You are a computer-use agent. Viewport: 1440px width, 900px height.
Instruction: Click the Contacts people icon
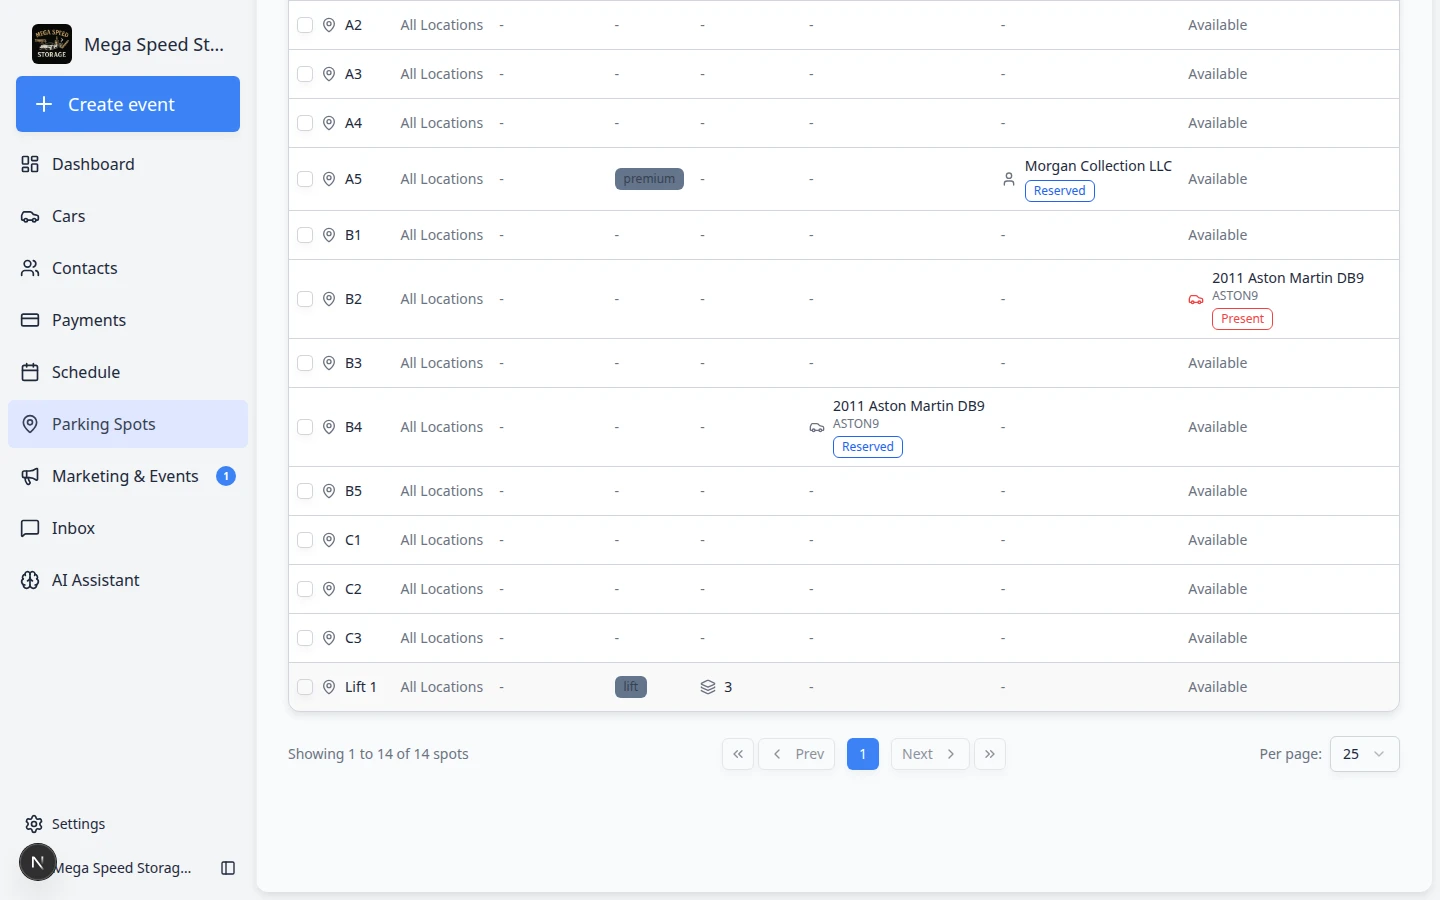30,268
